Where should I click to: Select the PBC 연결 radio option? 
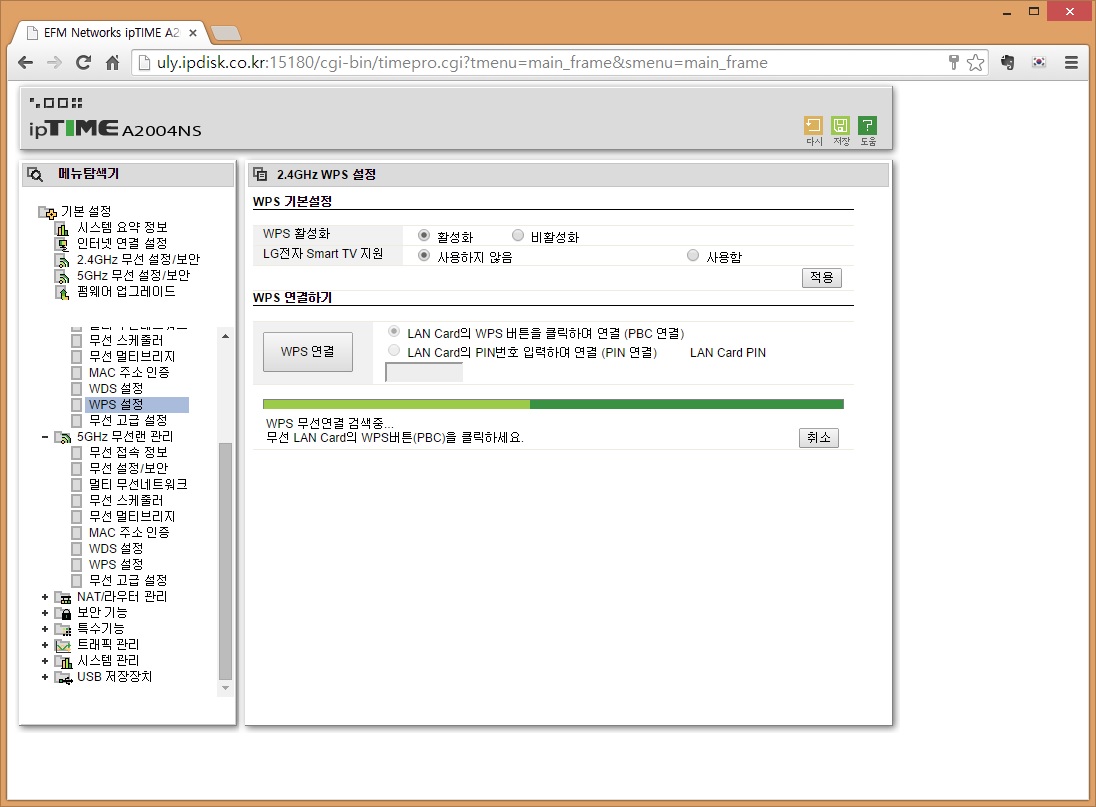pyautogui.click(x=394, y=331)
